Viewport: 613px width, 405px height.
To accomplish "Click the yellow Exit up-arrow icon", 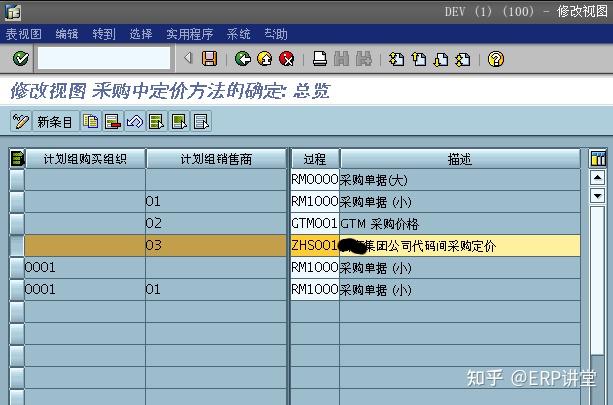I will click(265, 59).
